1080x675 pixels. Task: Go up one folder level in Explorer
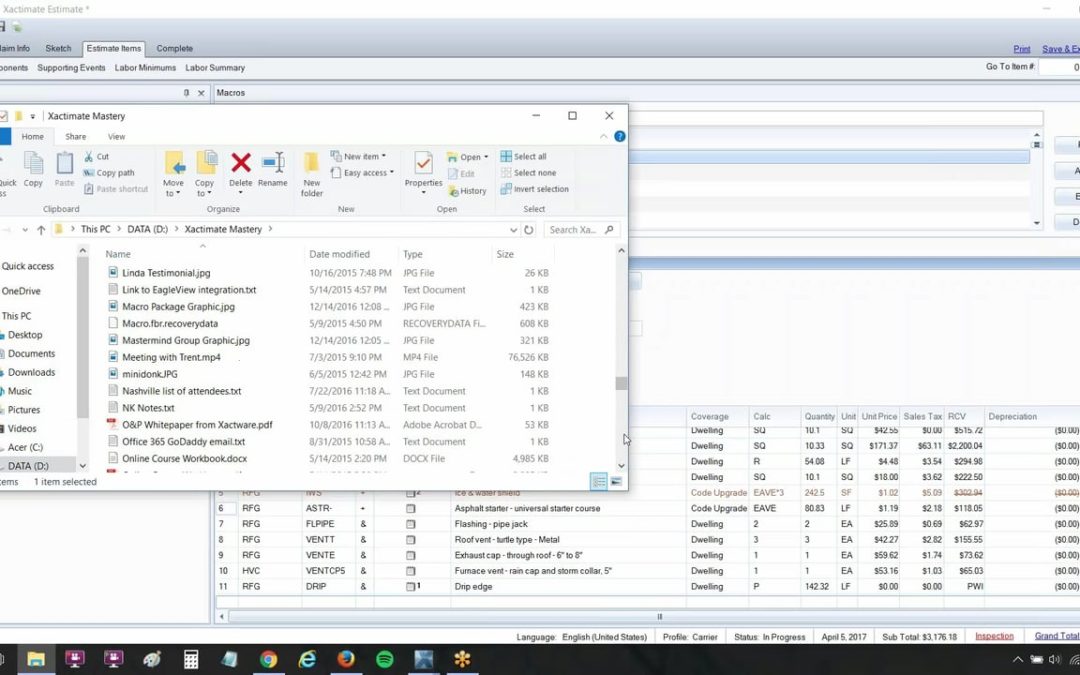click(41, 229)
